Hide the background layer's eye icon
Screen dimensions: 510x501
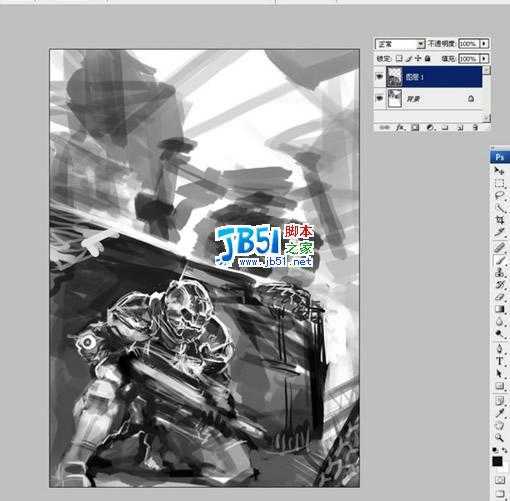380,98
